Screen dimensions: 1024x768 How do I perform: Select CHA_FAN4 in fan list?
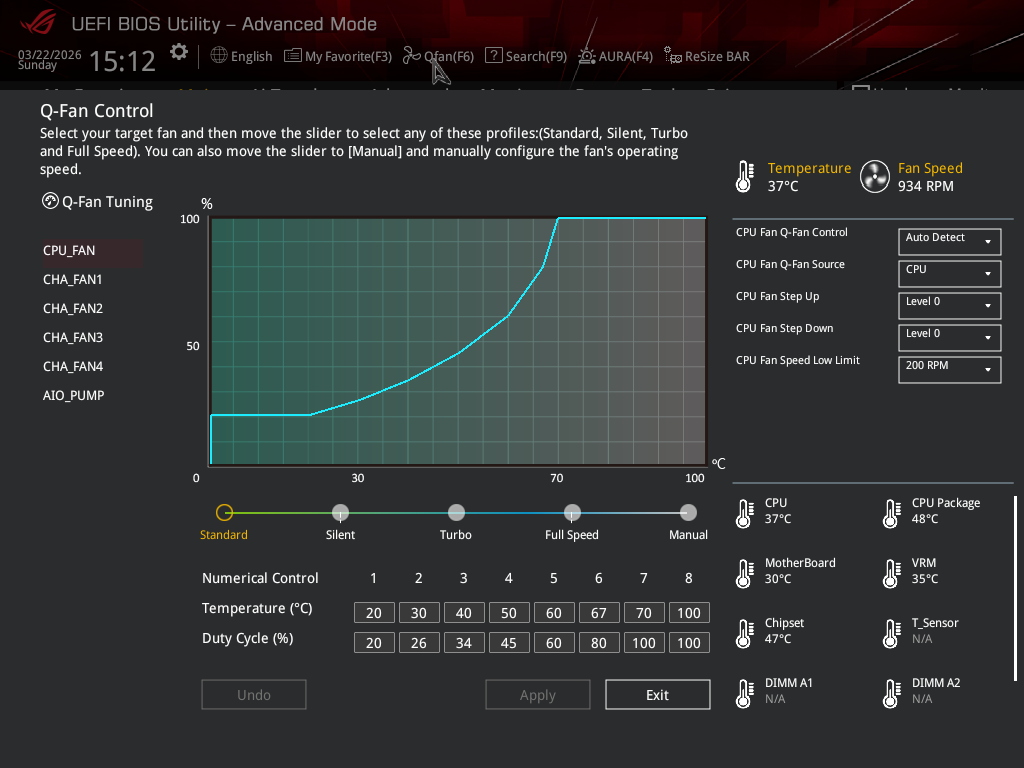pyautogui.click(x=72, y=366)
